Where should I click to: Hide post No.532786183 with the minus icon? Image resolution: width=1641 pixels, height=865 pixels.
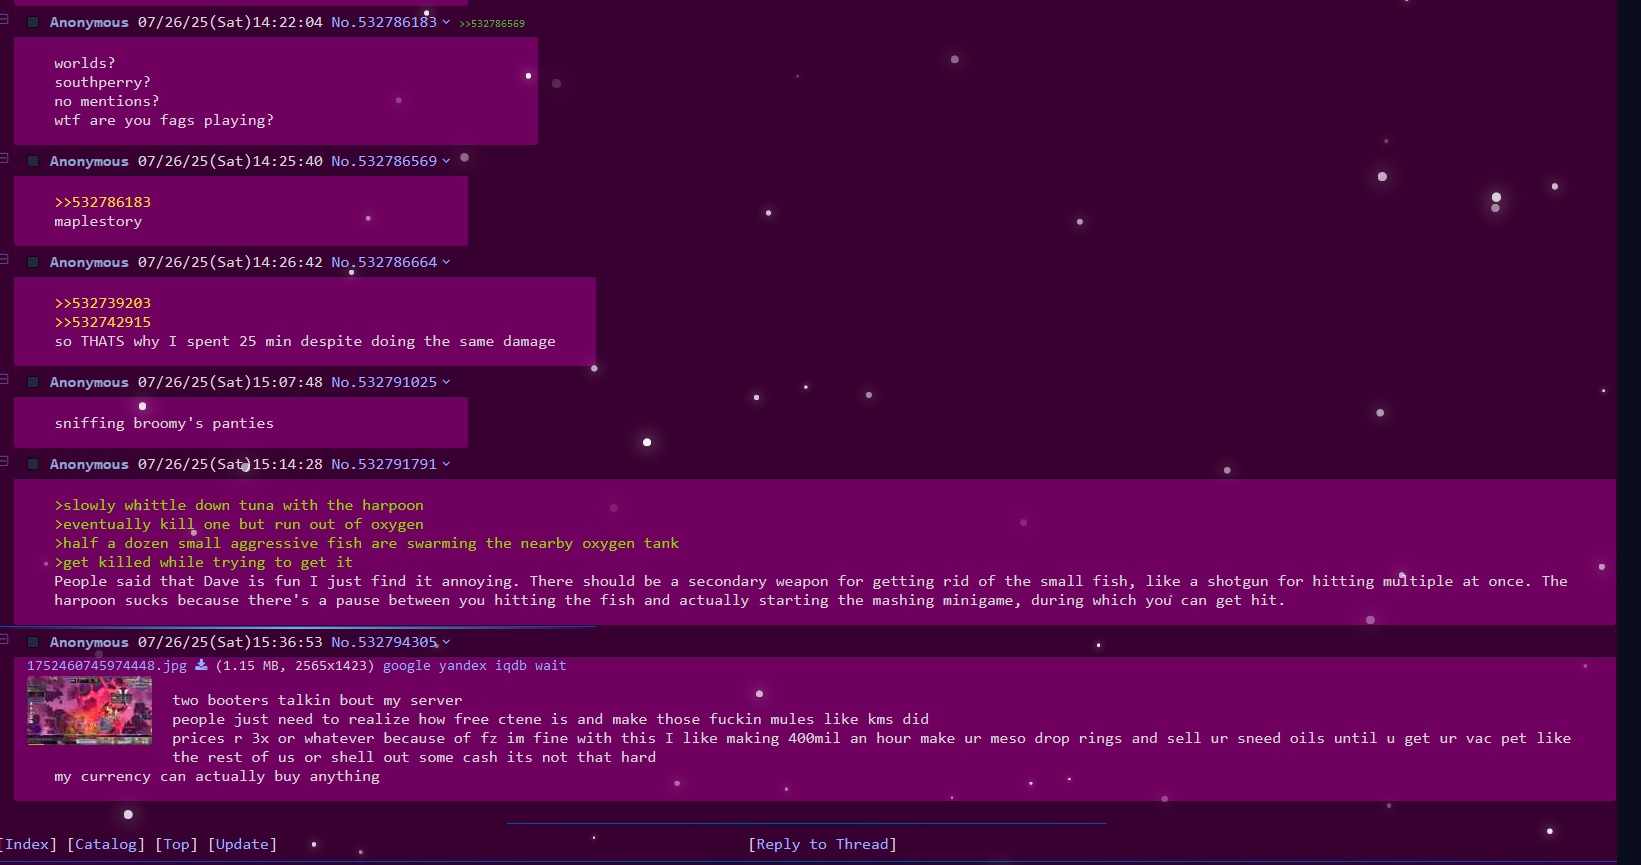(4, 18)
